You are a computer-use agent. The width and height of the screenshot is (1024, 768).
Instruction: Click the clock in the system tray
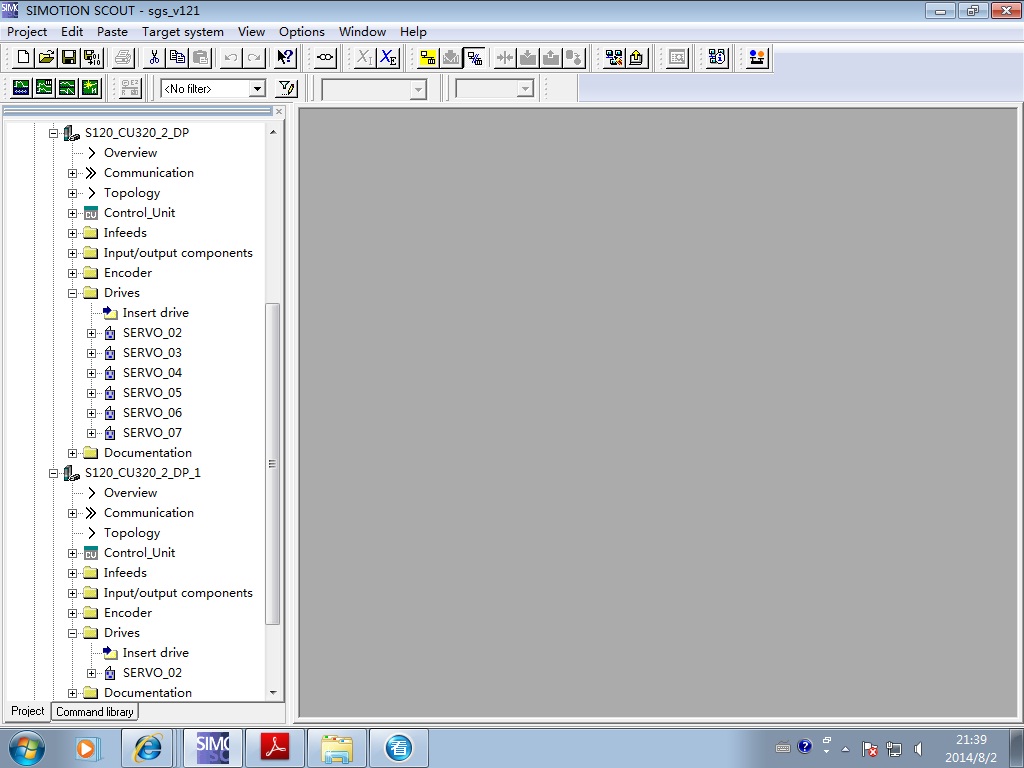(x=970, y=748)
